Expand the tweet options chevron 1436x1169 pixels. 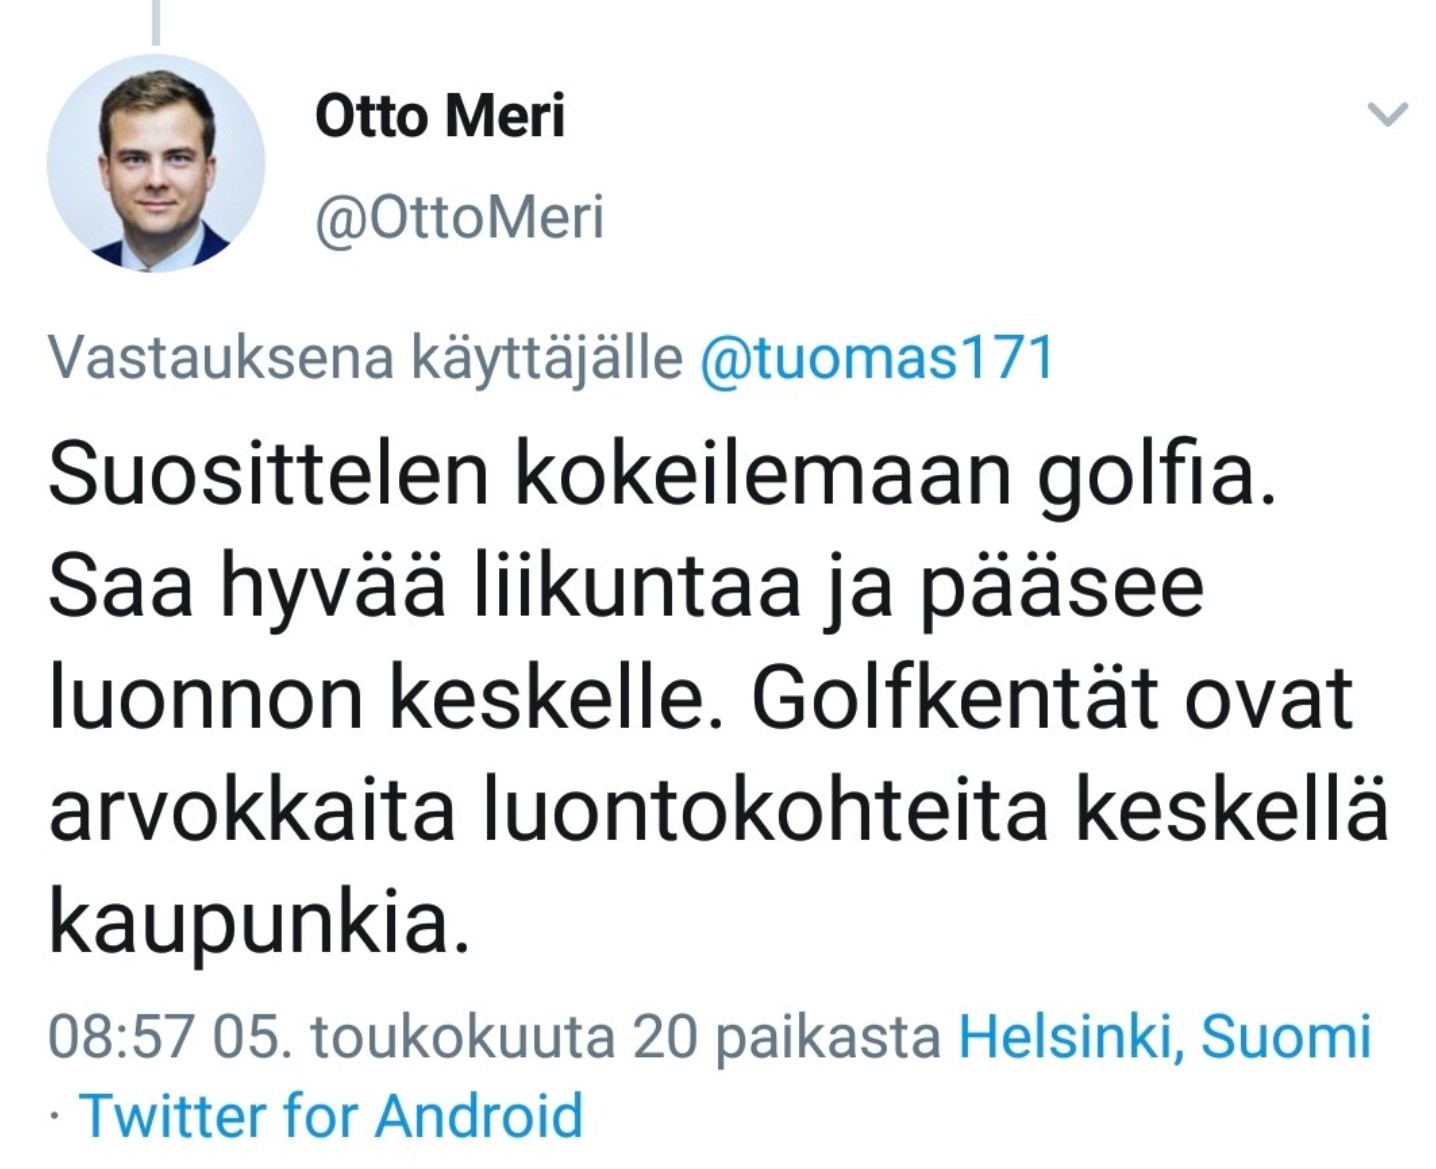pos(1387,115)
